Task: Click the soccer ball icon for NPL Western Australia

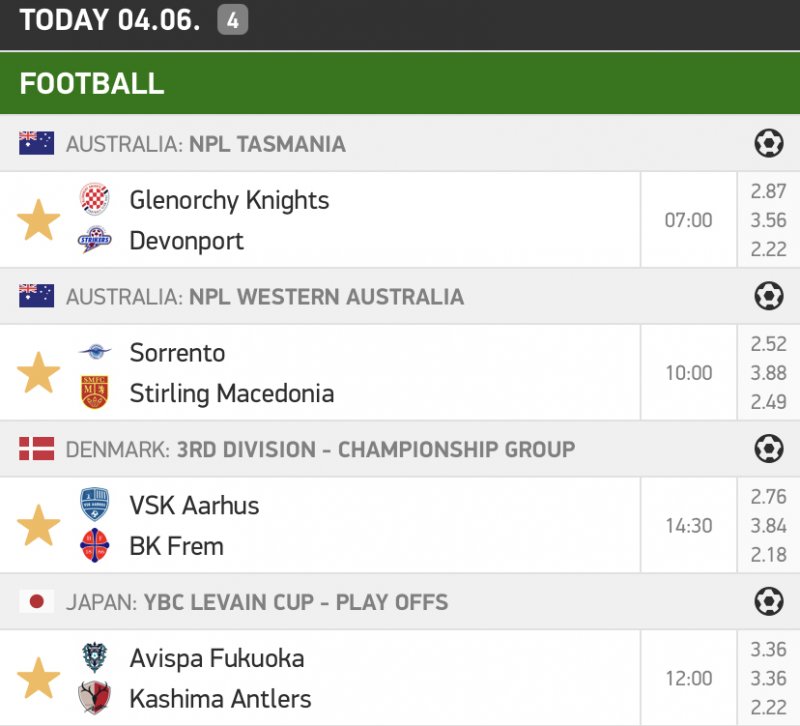Action: click(768, 296)
